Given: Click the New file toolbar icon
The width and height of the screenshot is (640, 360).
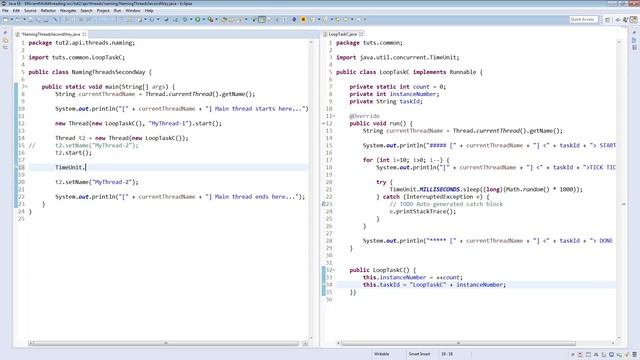Looking at the screenshot, I should 5,19.
